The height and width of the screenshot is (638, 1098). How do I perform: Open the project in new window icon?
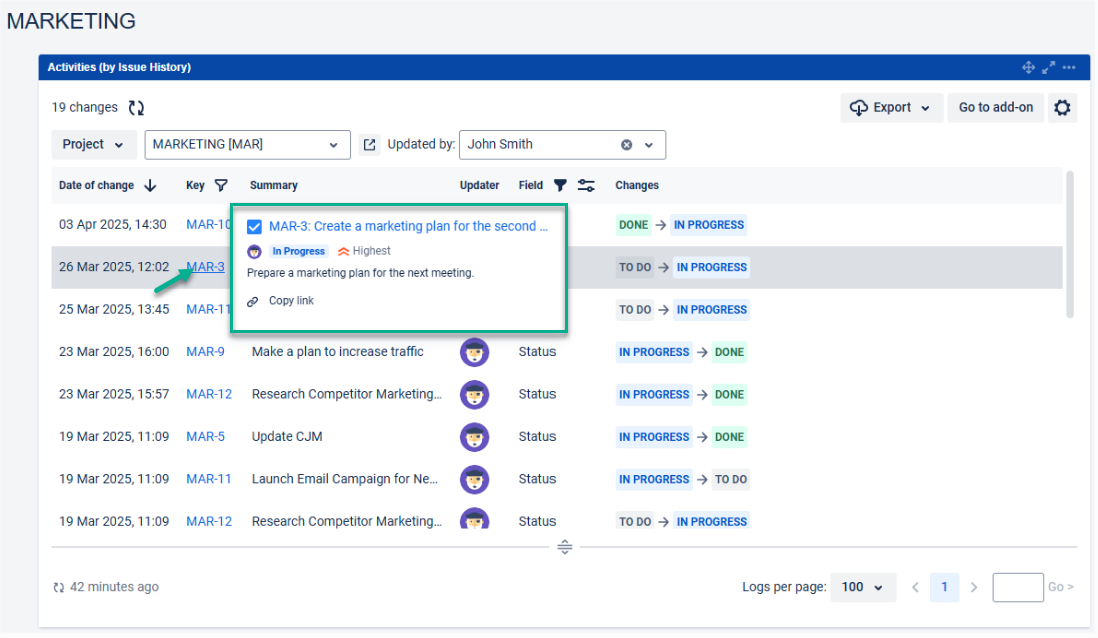370,145
